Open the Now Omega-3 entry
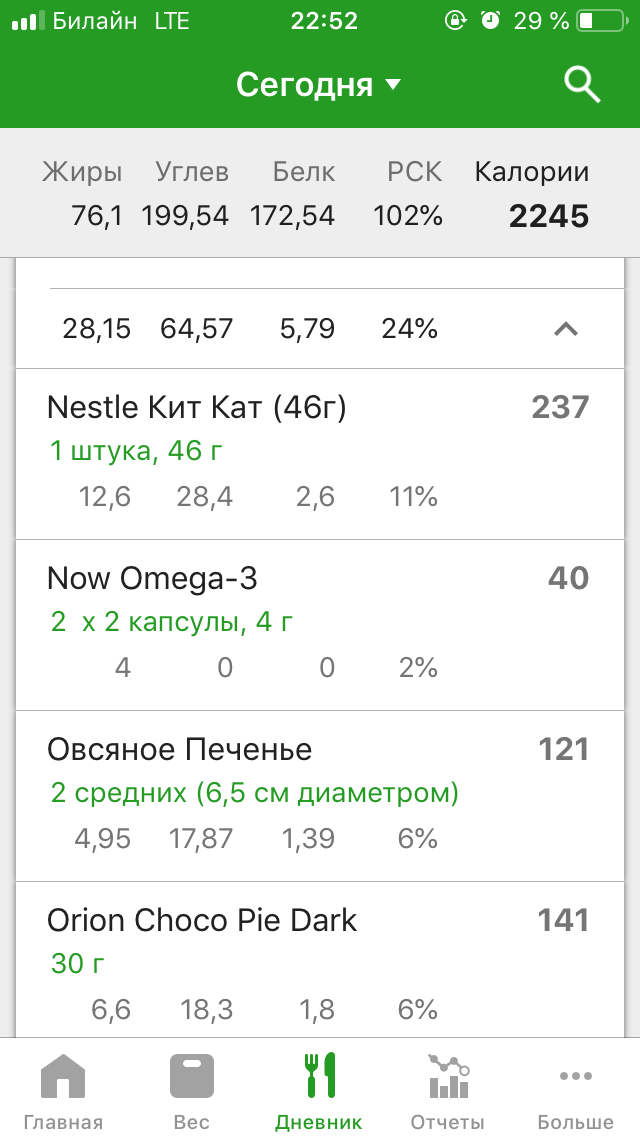Screen dimensions: 640x1136 tap(320, 625)
